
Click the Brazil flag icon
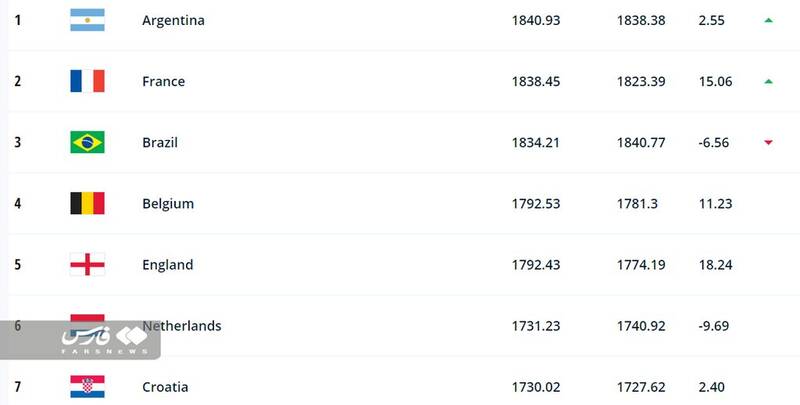pyautogui.click(x=87, y=142)
